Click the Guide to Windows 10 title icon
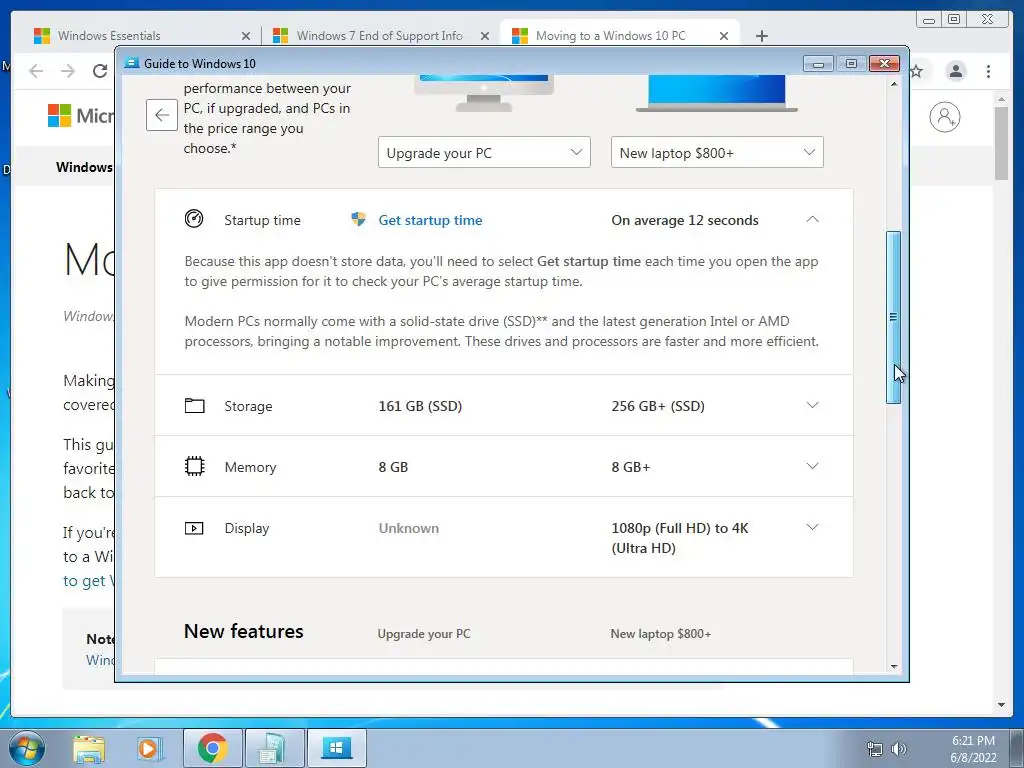 pyautogui.click(x=132, y=63)
